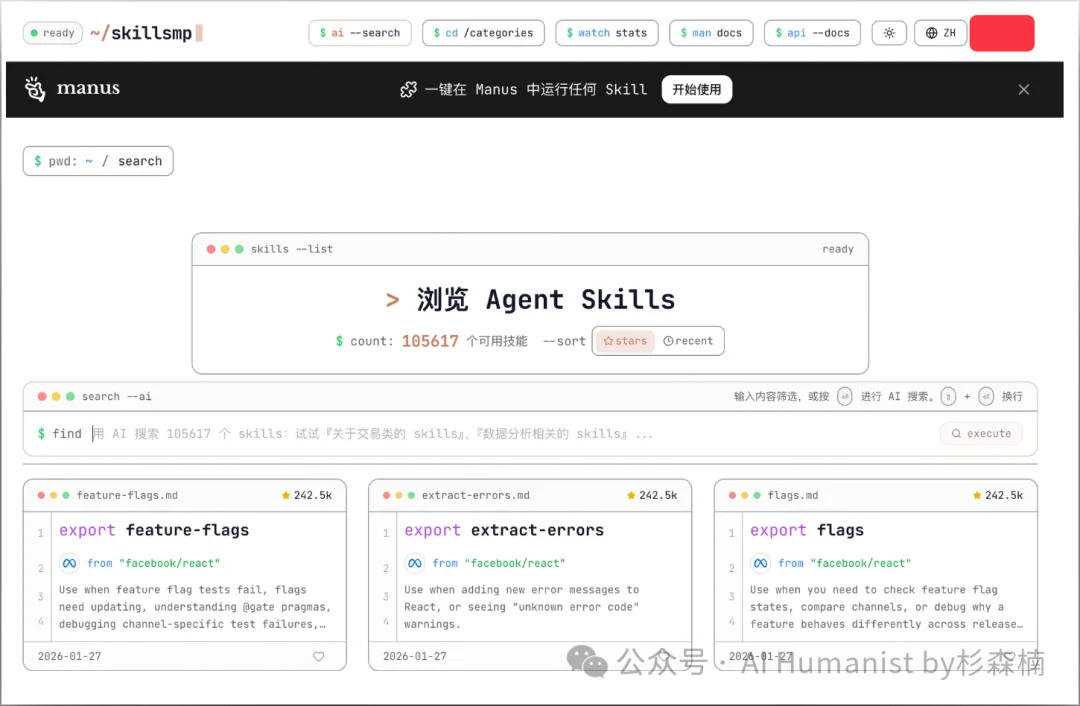This screenshot has height=706, width=1080.
Task: Click the clock icon inside recent pill
Action: coord(667,340)
